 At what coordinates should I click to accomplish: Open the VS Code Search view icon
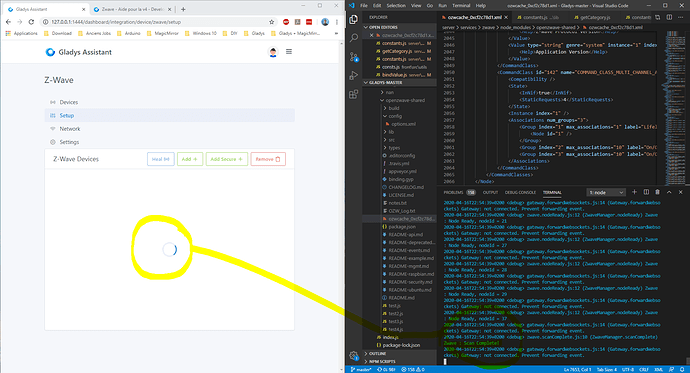click(x=353, y=38)
